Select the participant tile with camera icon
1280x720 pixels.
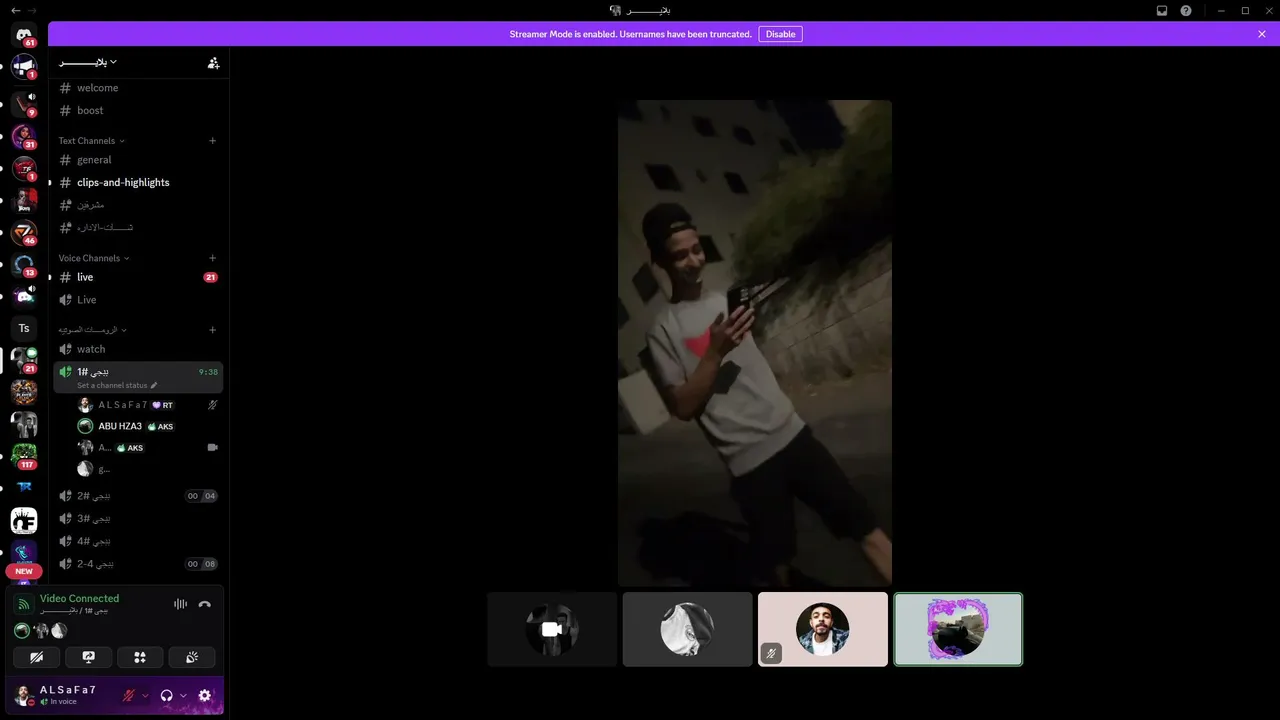[552, 629]
